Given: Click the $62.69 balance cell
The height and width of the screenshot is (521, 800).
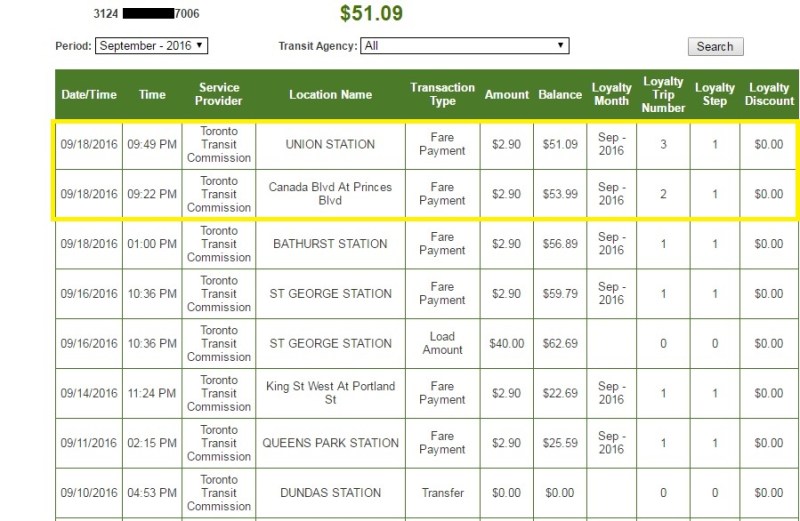Looking at the screenshot, I should [560, 344].
